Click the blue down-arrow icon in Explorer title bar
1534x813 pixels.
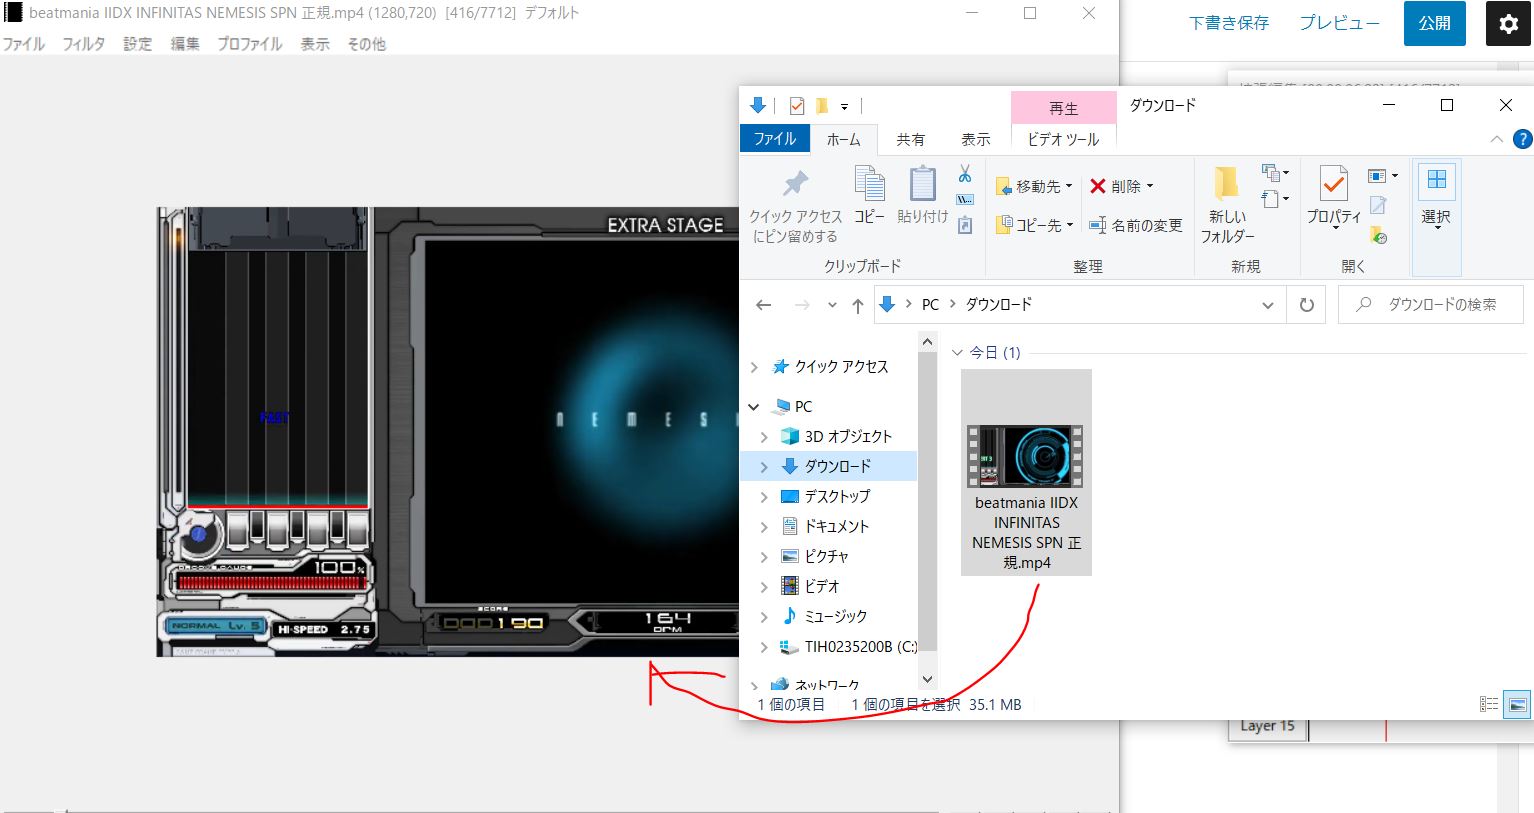[x=757, y=105]
